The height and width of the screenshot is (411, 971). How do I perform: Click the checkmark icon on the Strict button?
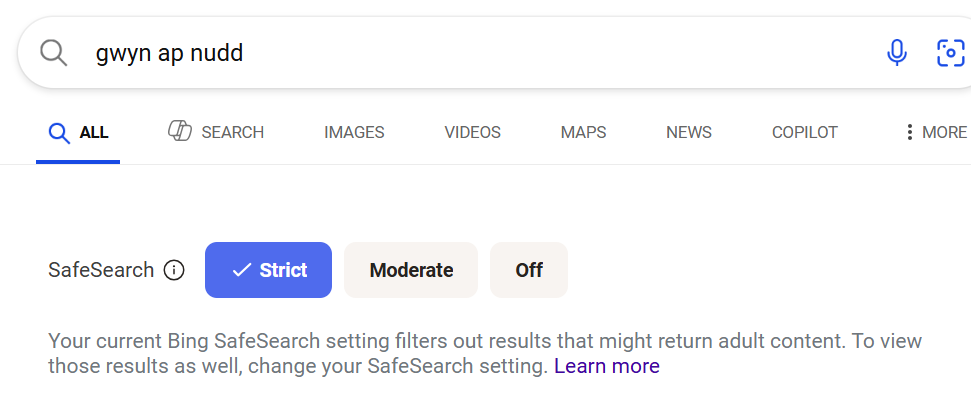(x=241, y=270)
